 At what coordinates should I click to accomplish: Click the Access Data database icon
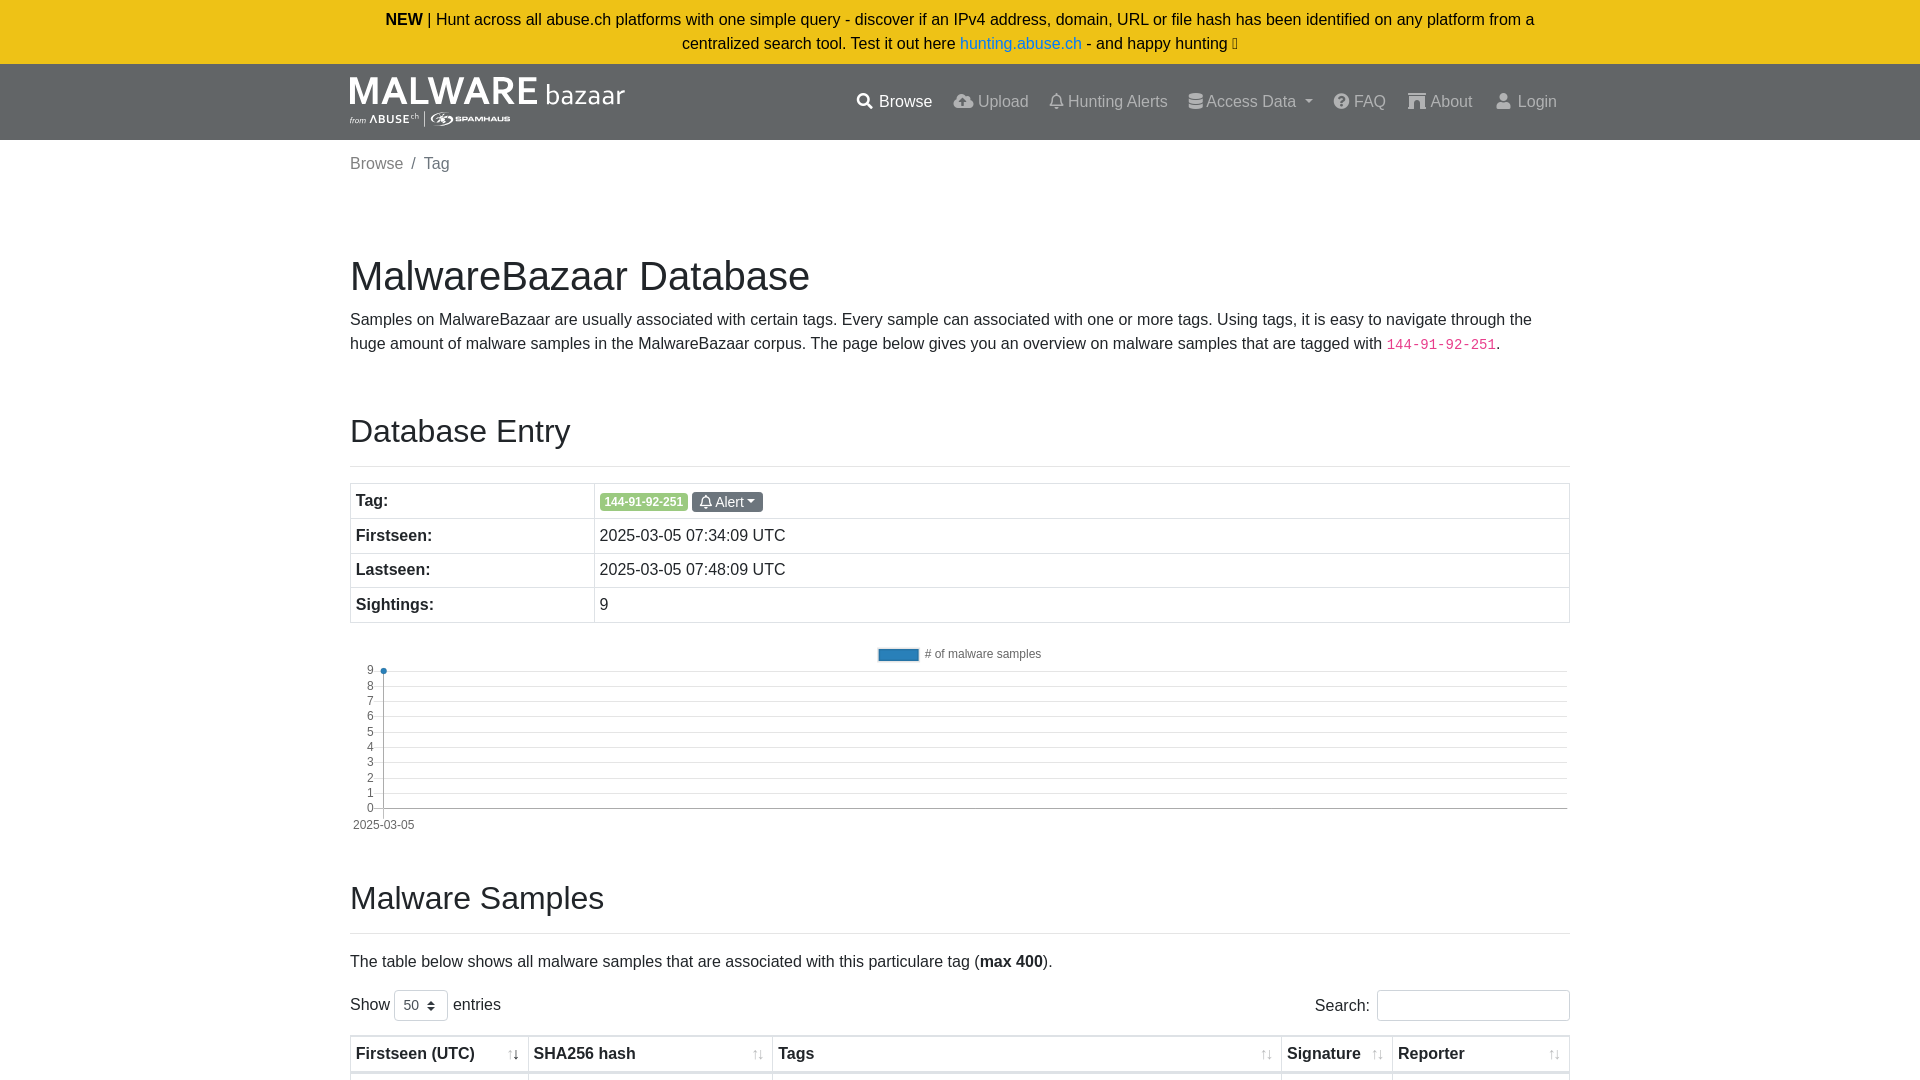point(1195,102)
